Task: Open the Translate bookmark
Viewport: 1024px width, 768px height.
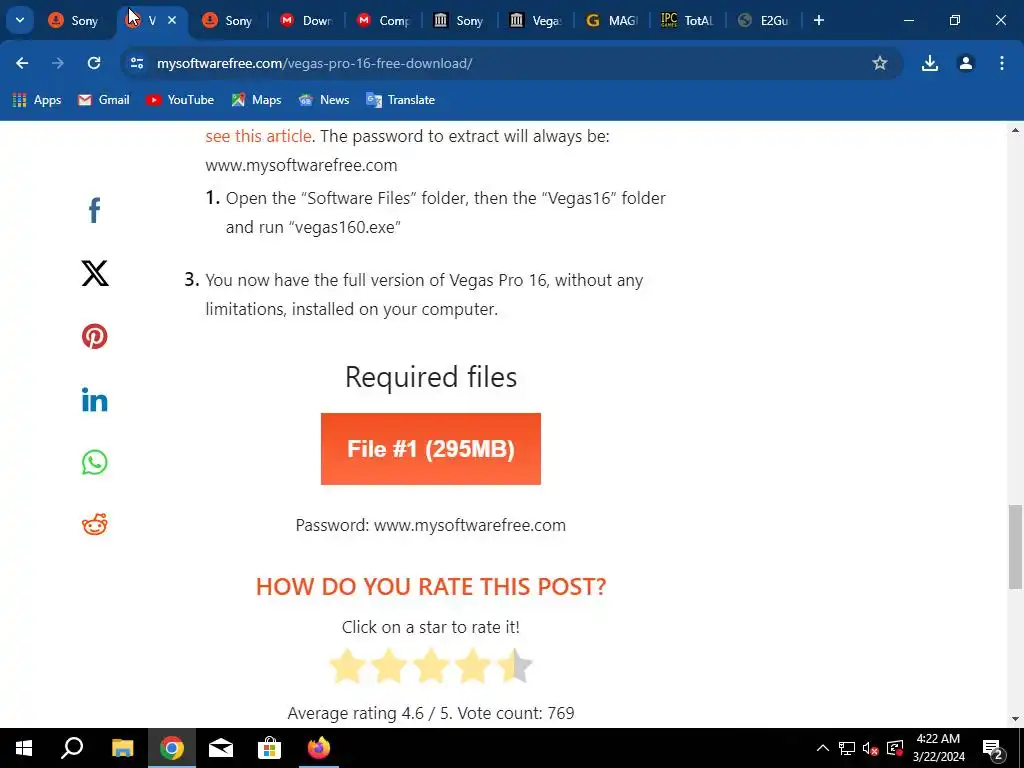Action: pyautogui.click(x=401, y=100)
